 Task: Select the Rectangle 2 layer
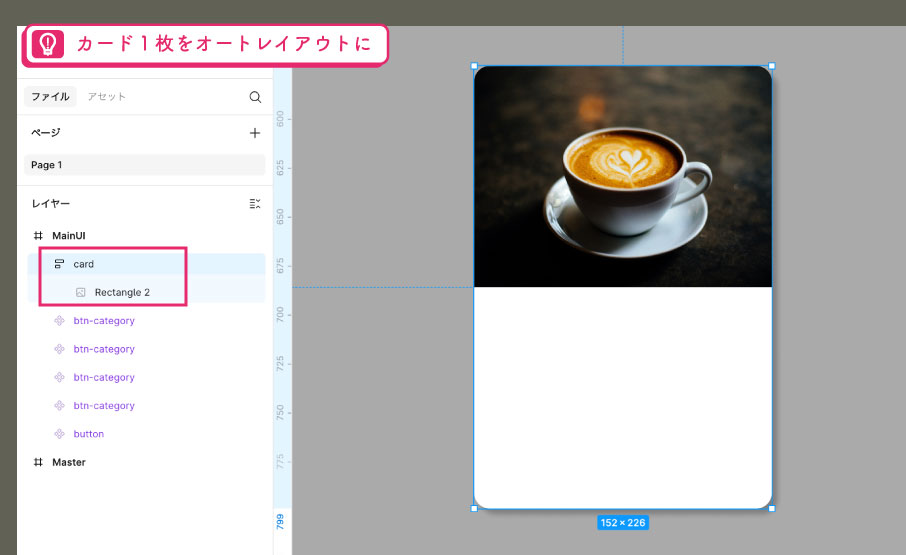(146, 292)
